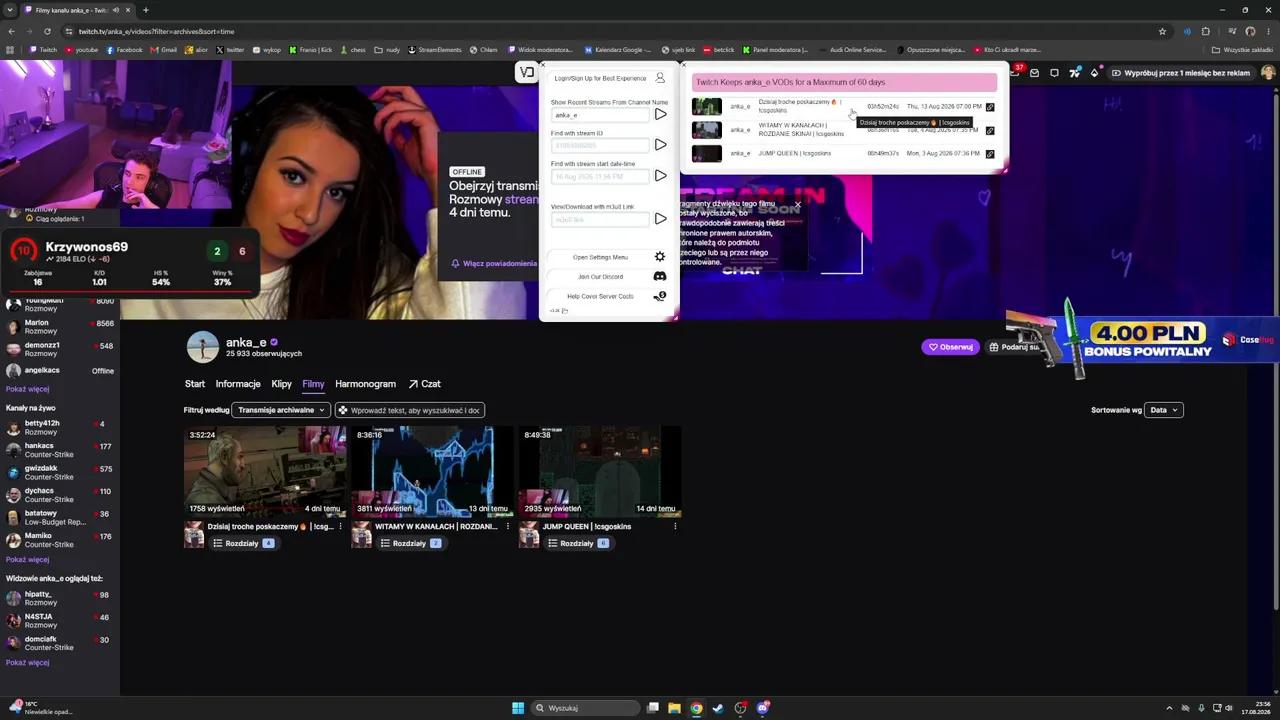Screen dimensions: 1280x720
Task: Expand Rozdziały chapters for Dzisiaj troche poskaczemy
Action: [244, 543]
